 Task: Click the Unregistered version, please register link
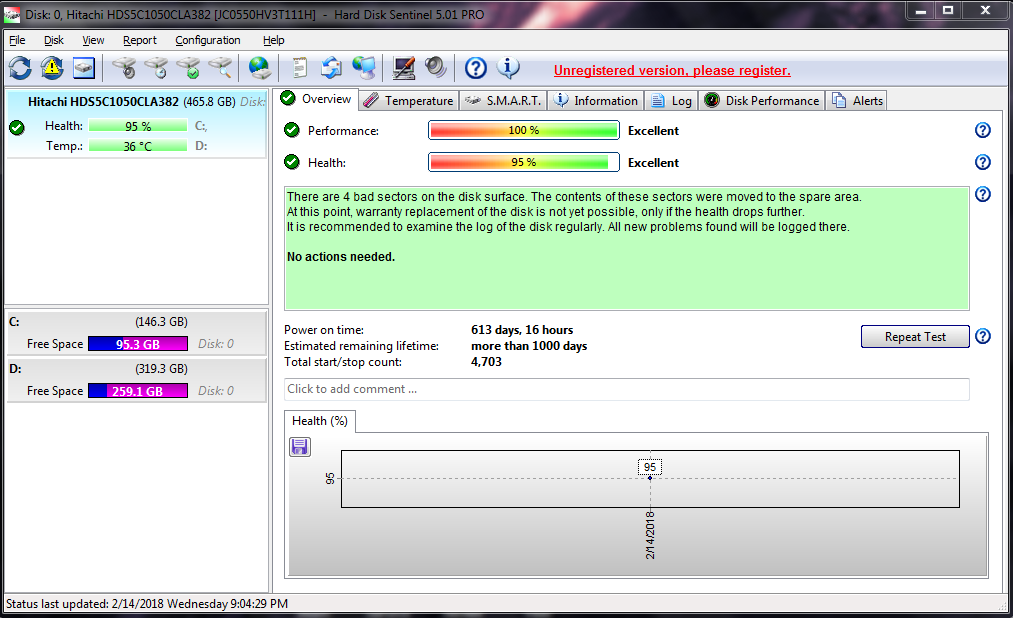[672, 70]
